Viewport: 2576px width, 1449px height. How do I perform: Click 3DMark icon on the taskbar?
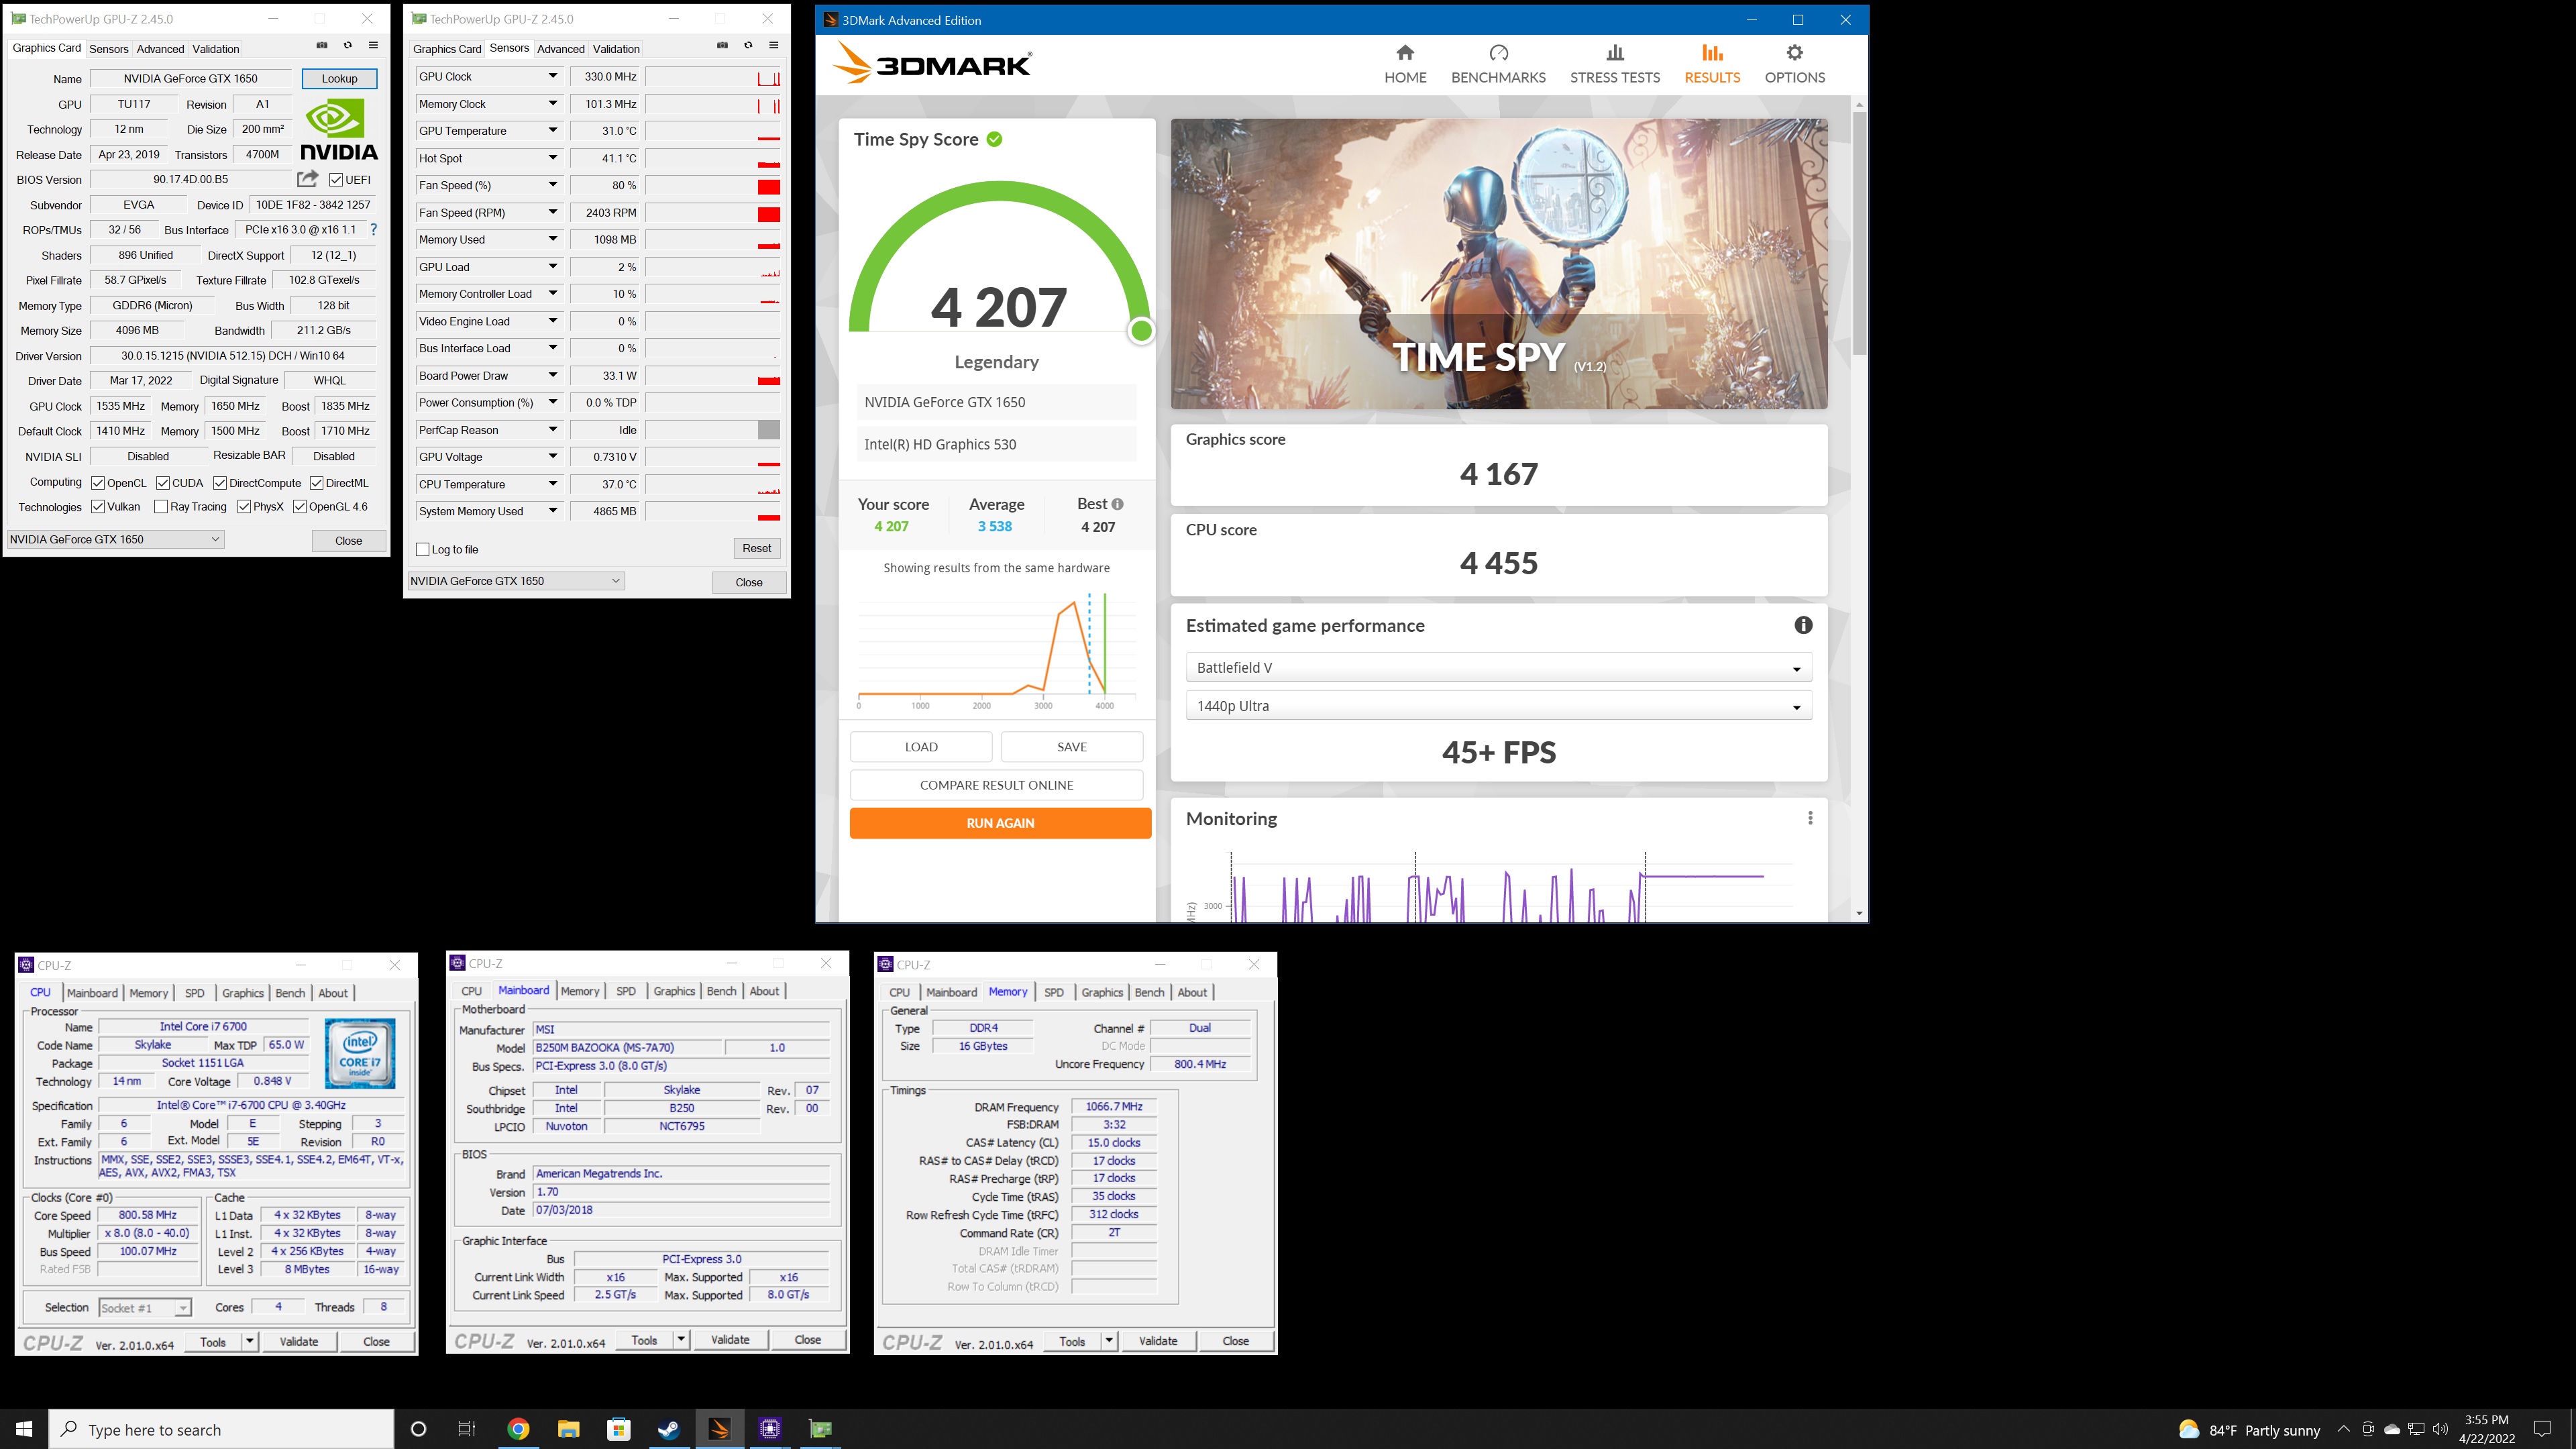pyautogui.click(x=719, y=1429)
